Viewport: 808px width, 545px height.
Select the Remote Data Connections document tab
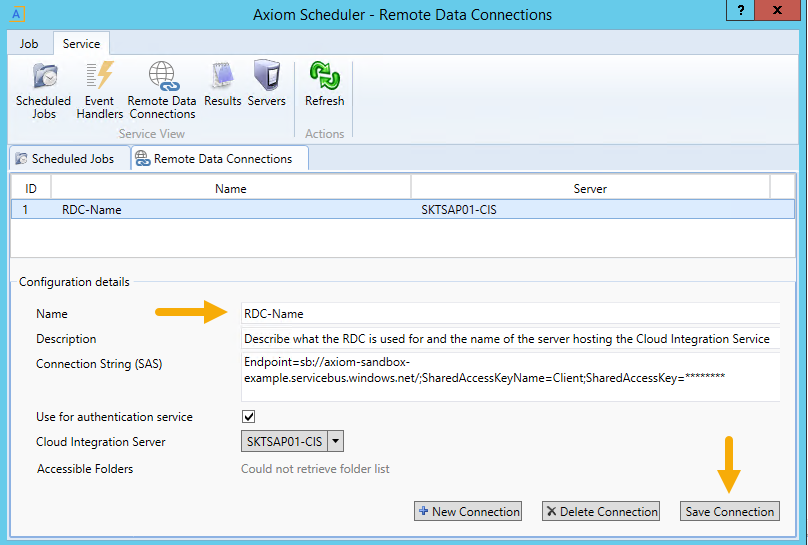tap(220, 159)
